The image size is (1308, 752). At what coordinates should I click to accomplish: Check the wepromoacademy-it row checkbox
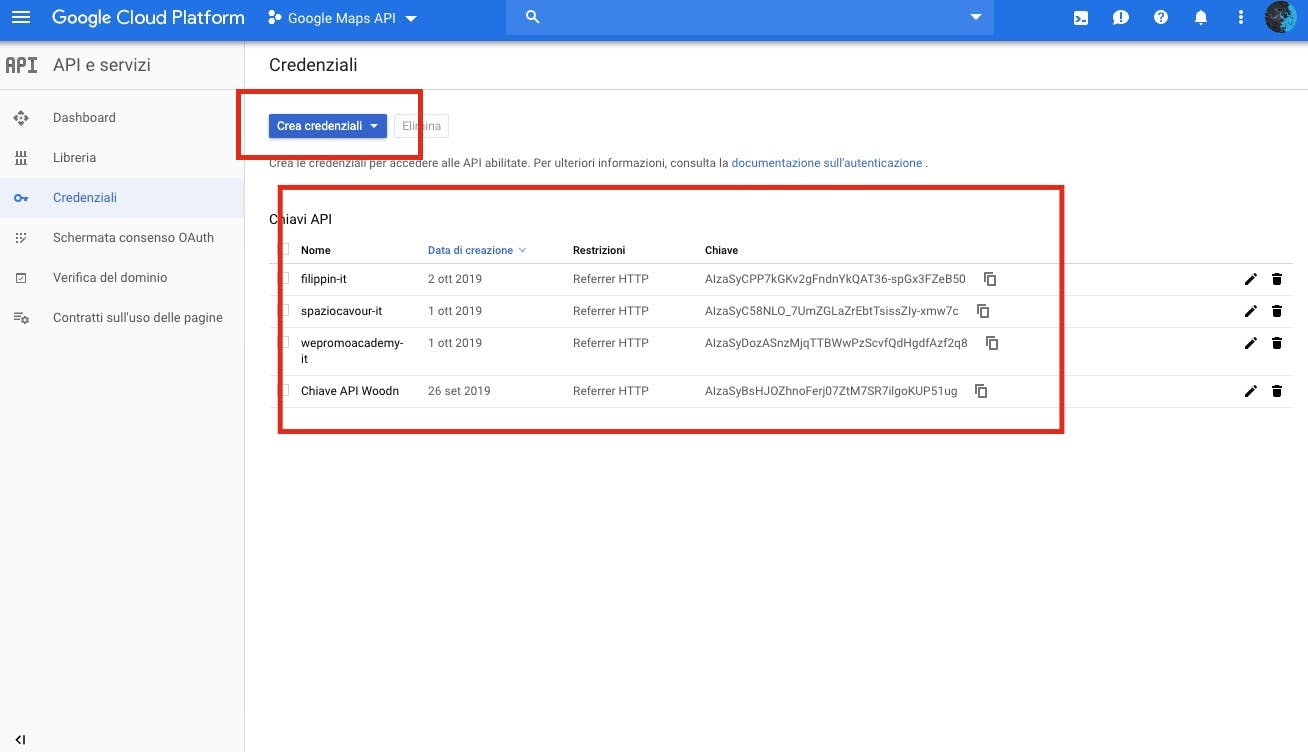click(285, 343)
